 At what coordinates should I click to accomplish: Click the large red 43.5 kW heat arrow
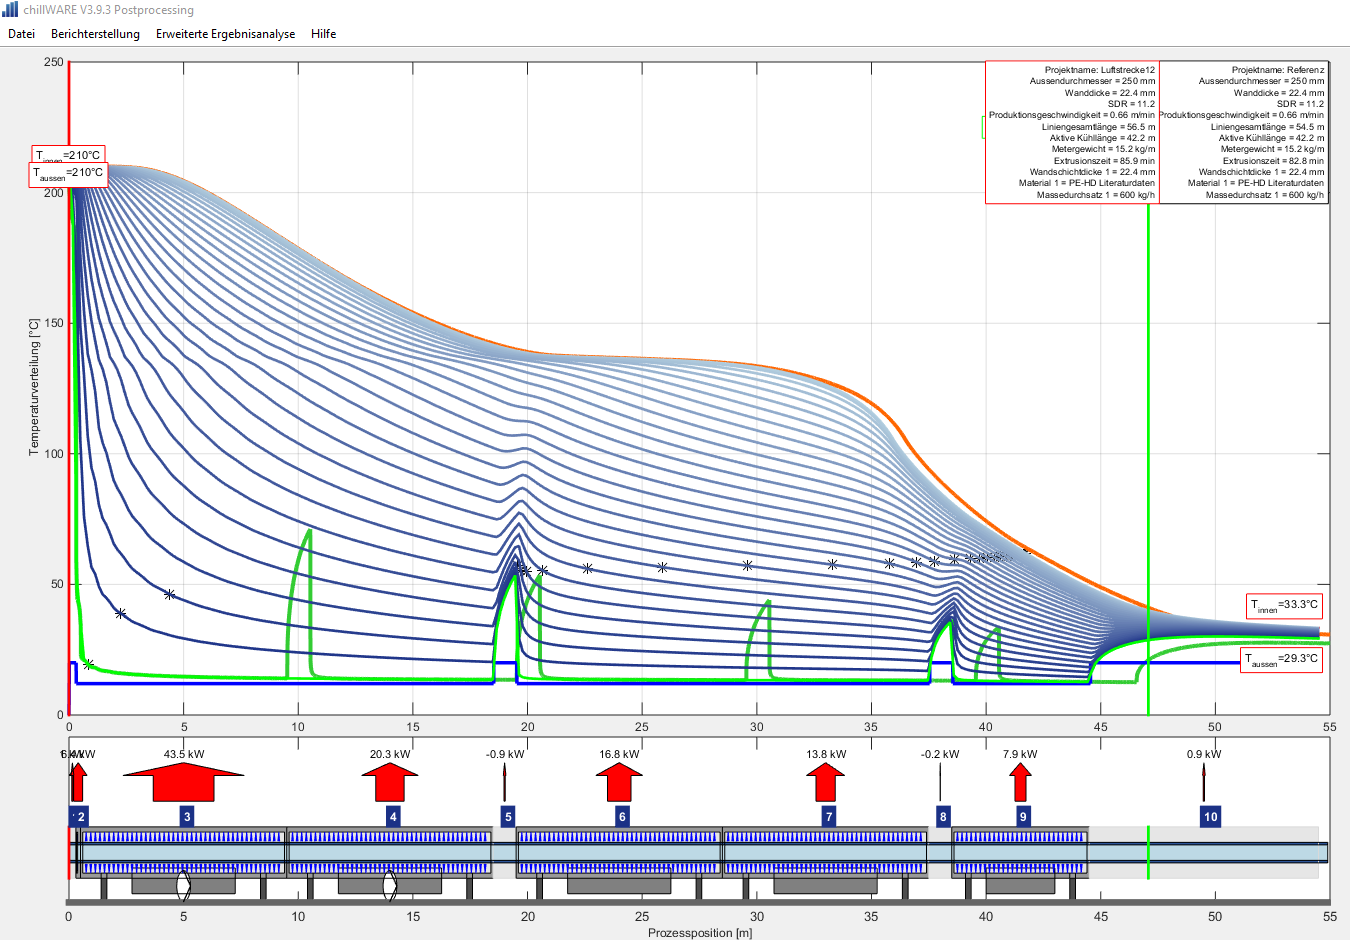(x=183, y=781)
